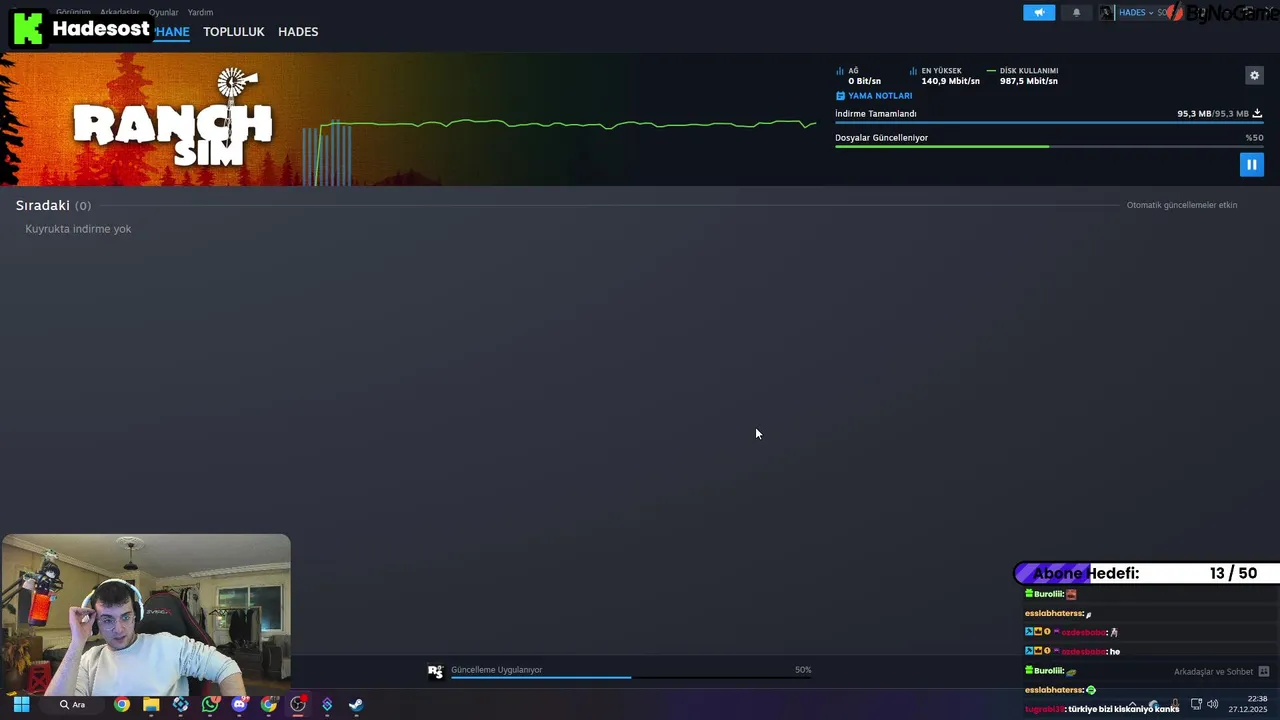This screenshot has width=1280, height=720.
Task: Switch to the TOPLULUK tab
Action: coord(234,32)
